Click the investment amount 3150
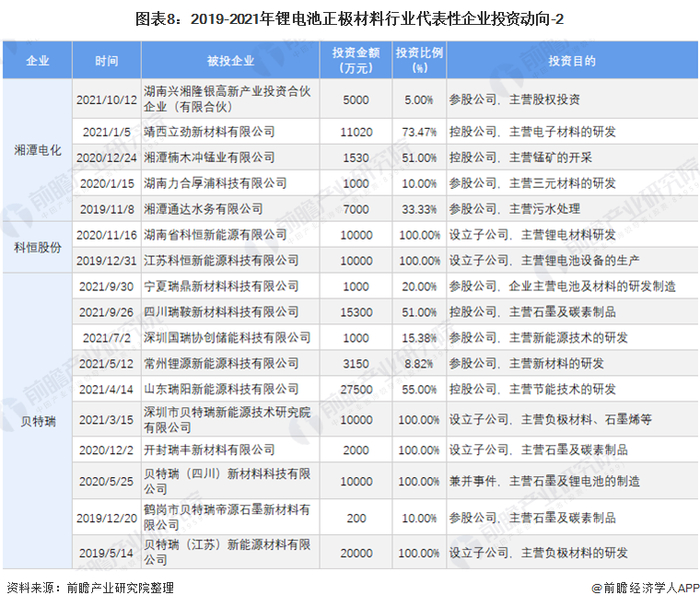This screenshot has width=700, height=607. click(x=356, y=364)
